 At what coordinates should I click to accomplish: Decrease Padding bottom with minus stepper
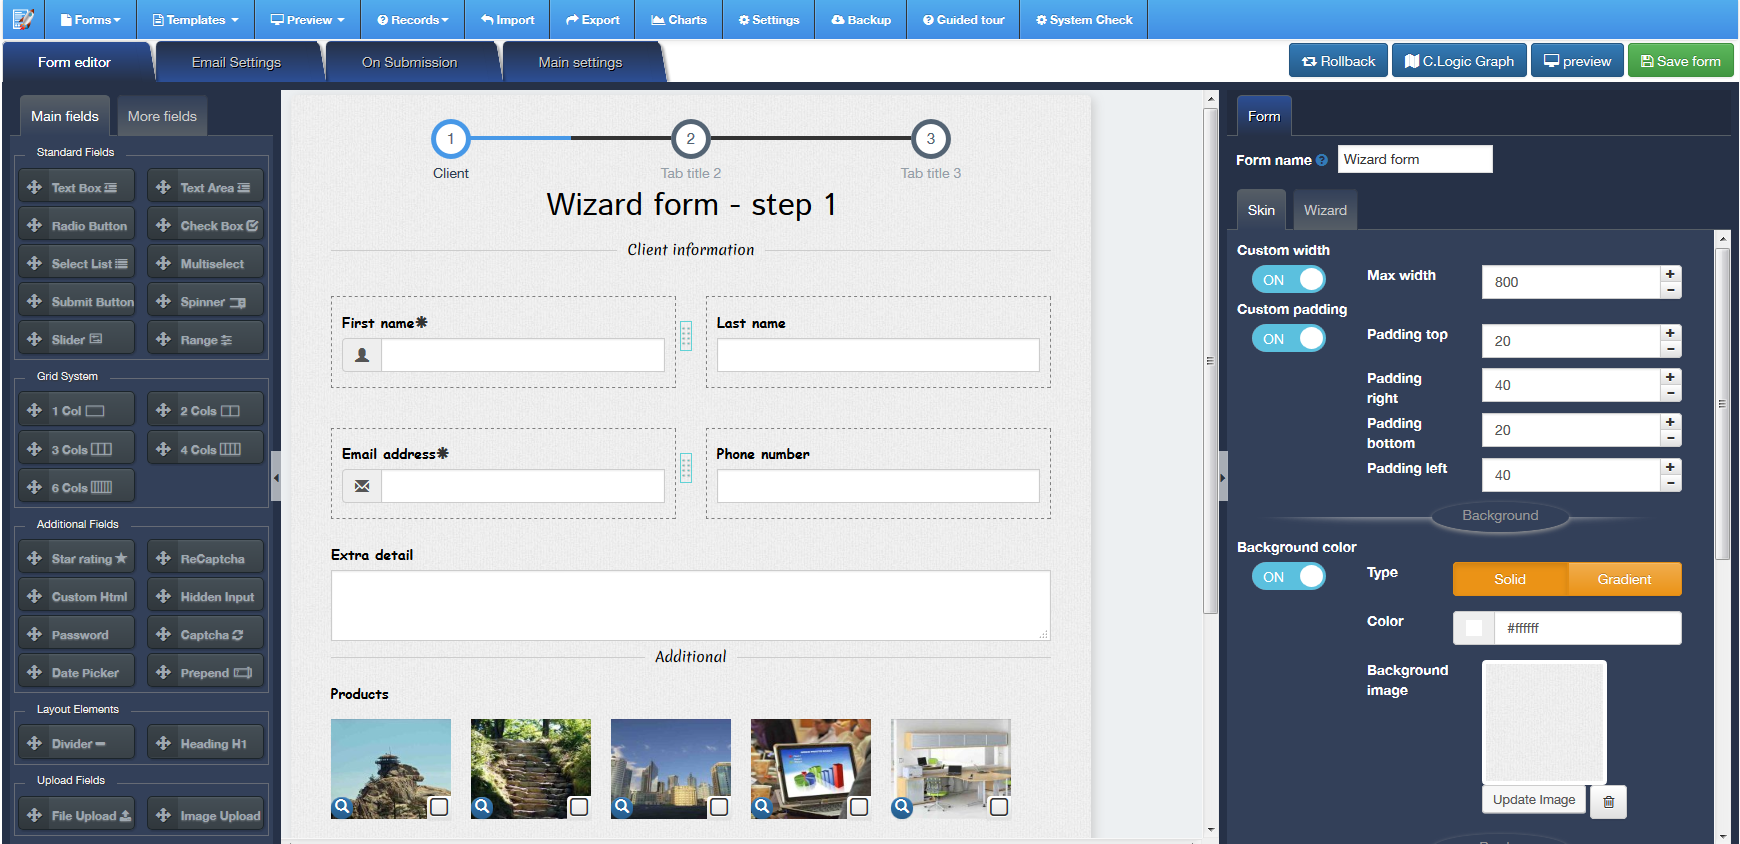tap(1670, 438)
